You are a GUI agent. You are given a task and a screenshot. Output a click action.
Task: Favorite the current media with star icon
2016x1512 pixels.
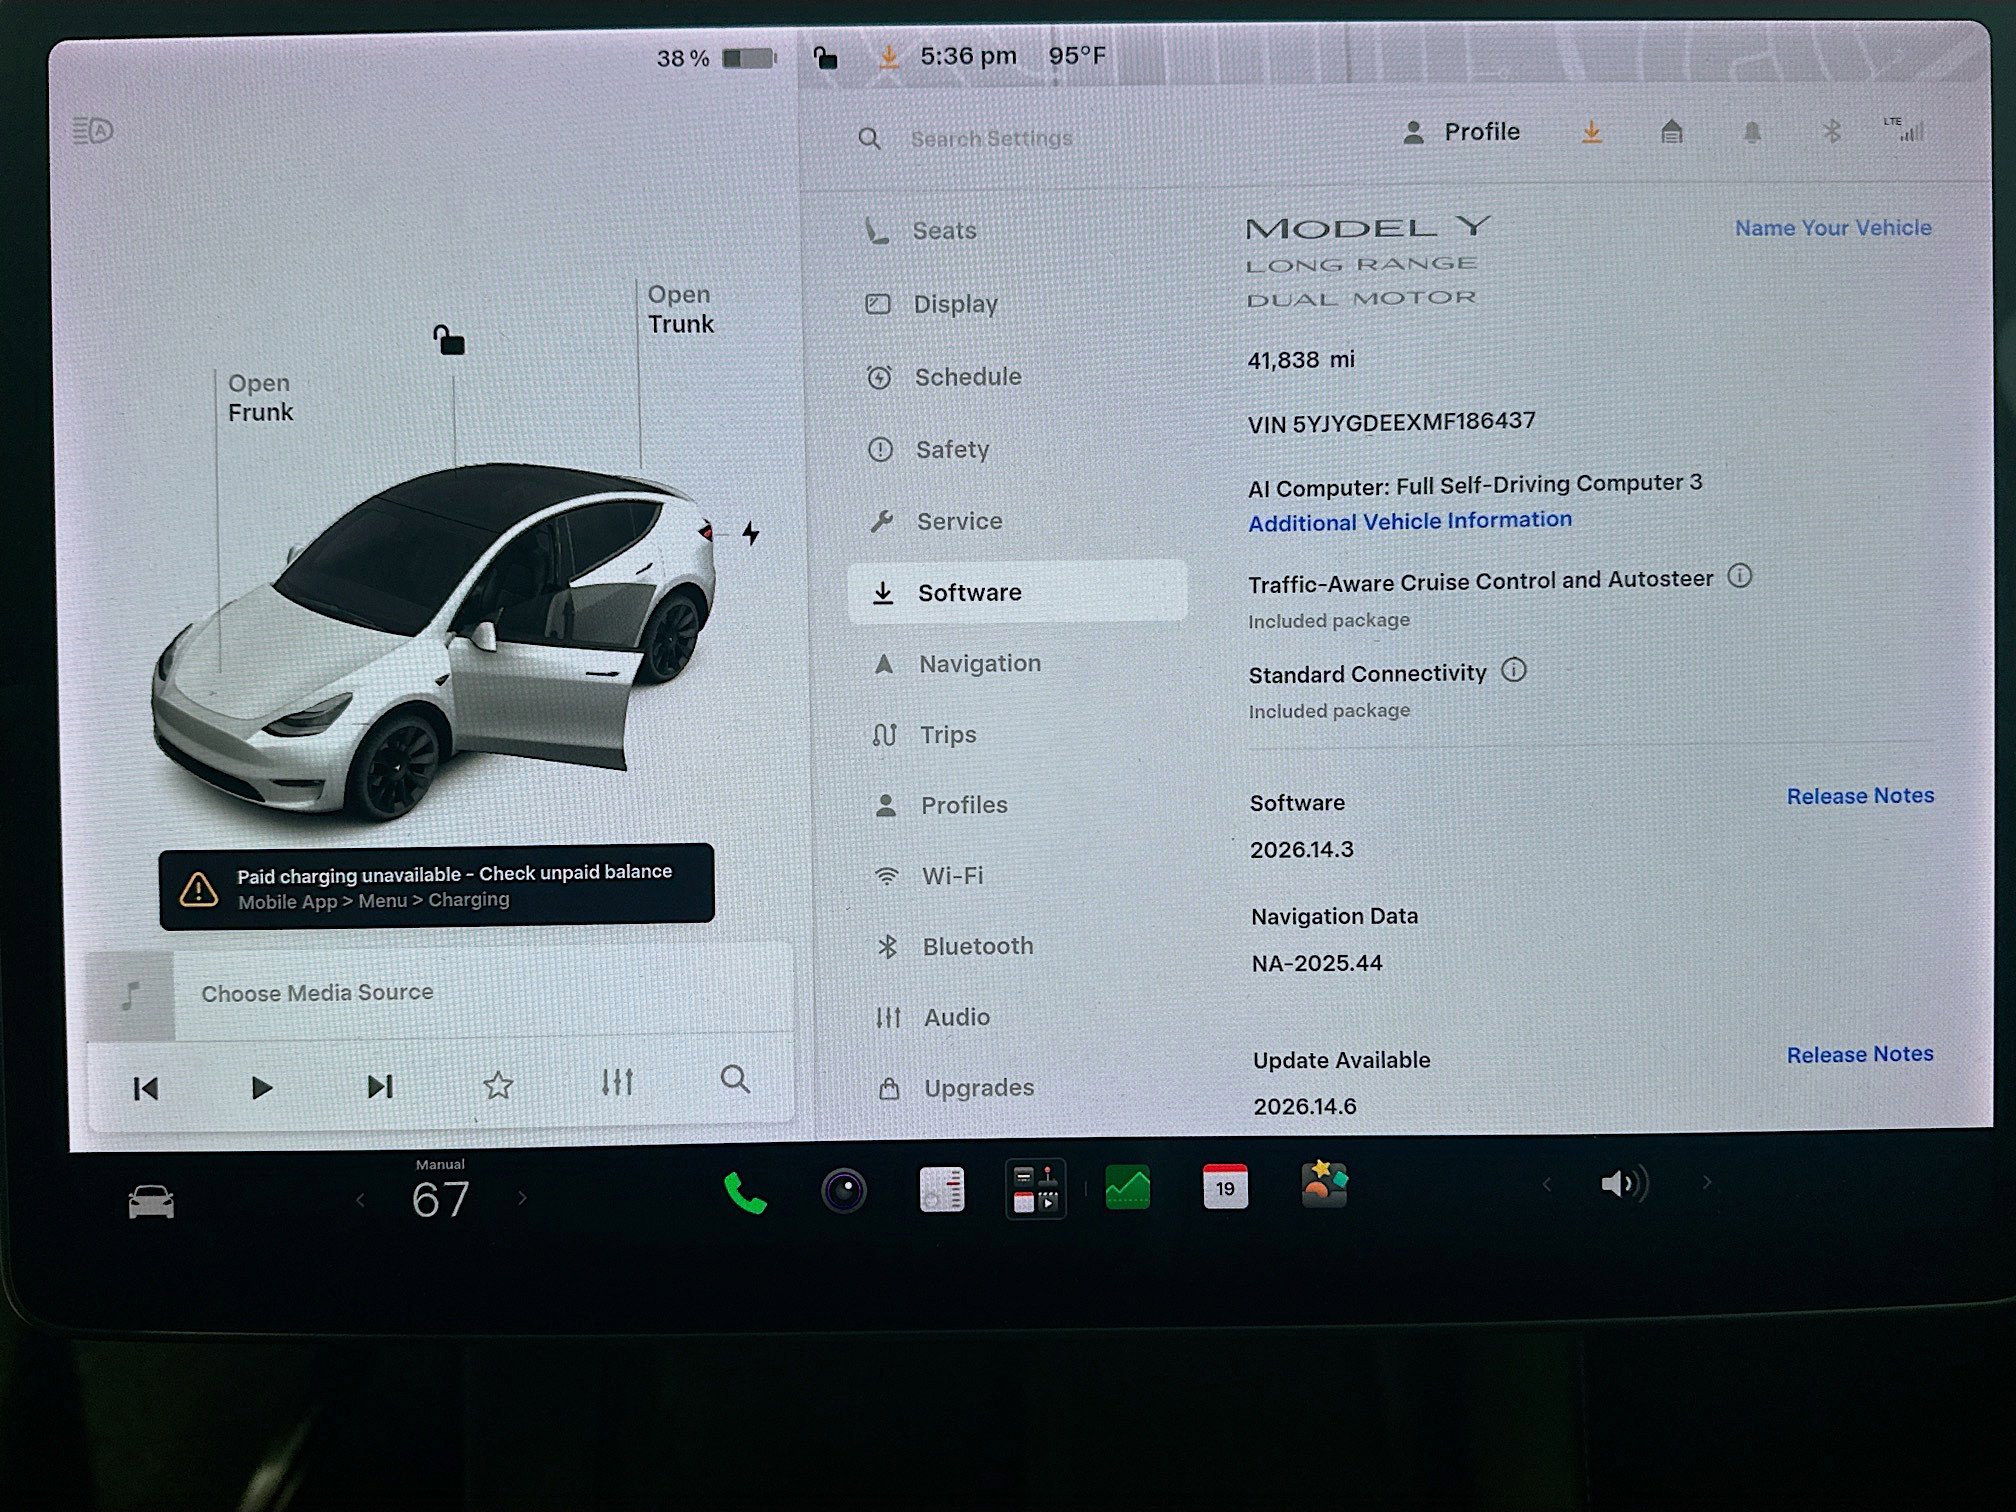click(x=498, y=1084)
